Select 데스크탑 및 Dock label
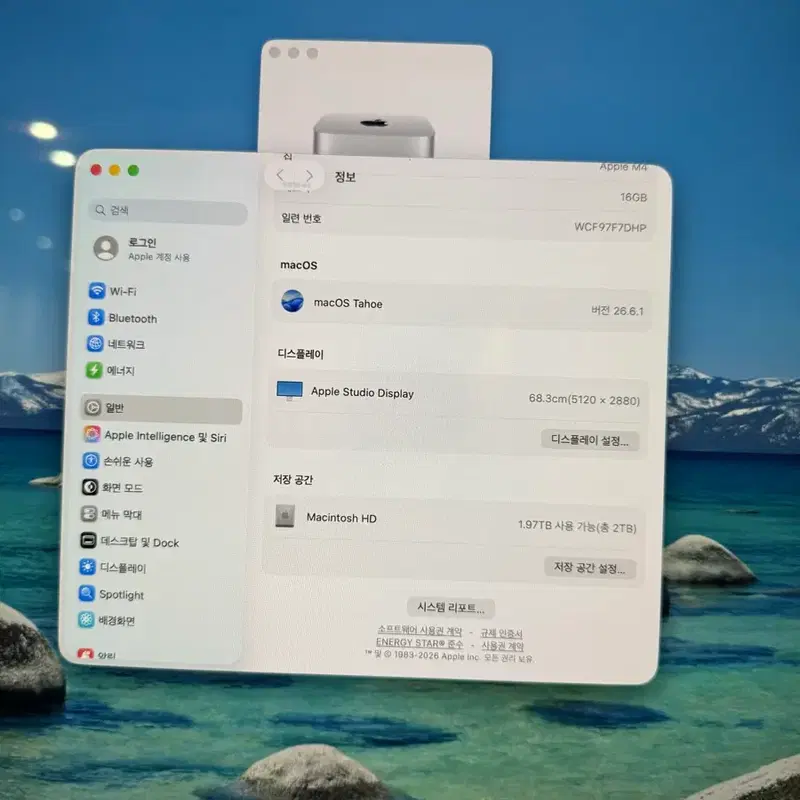 (x=140, y=542)
